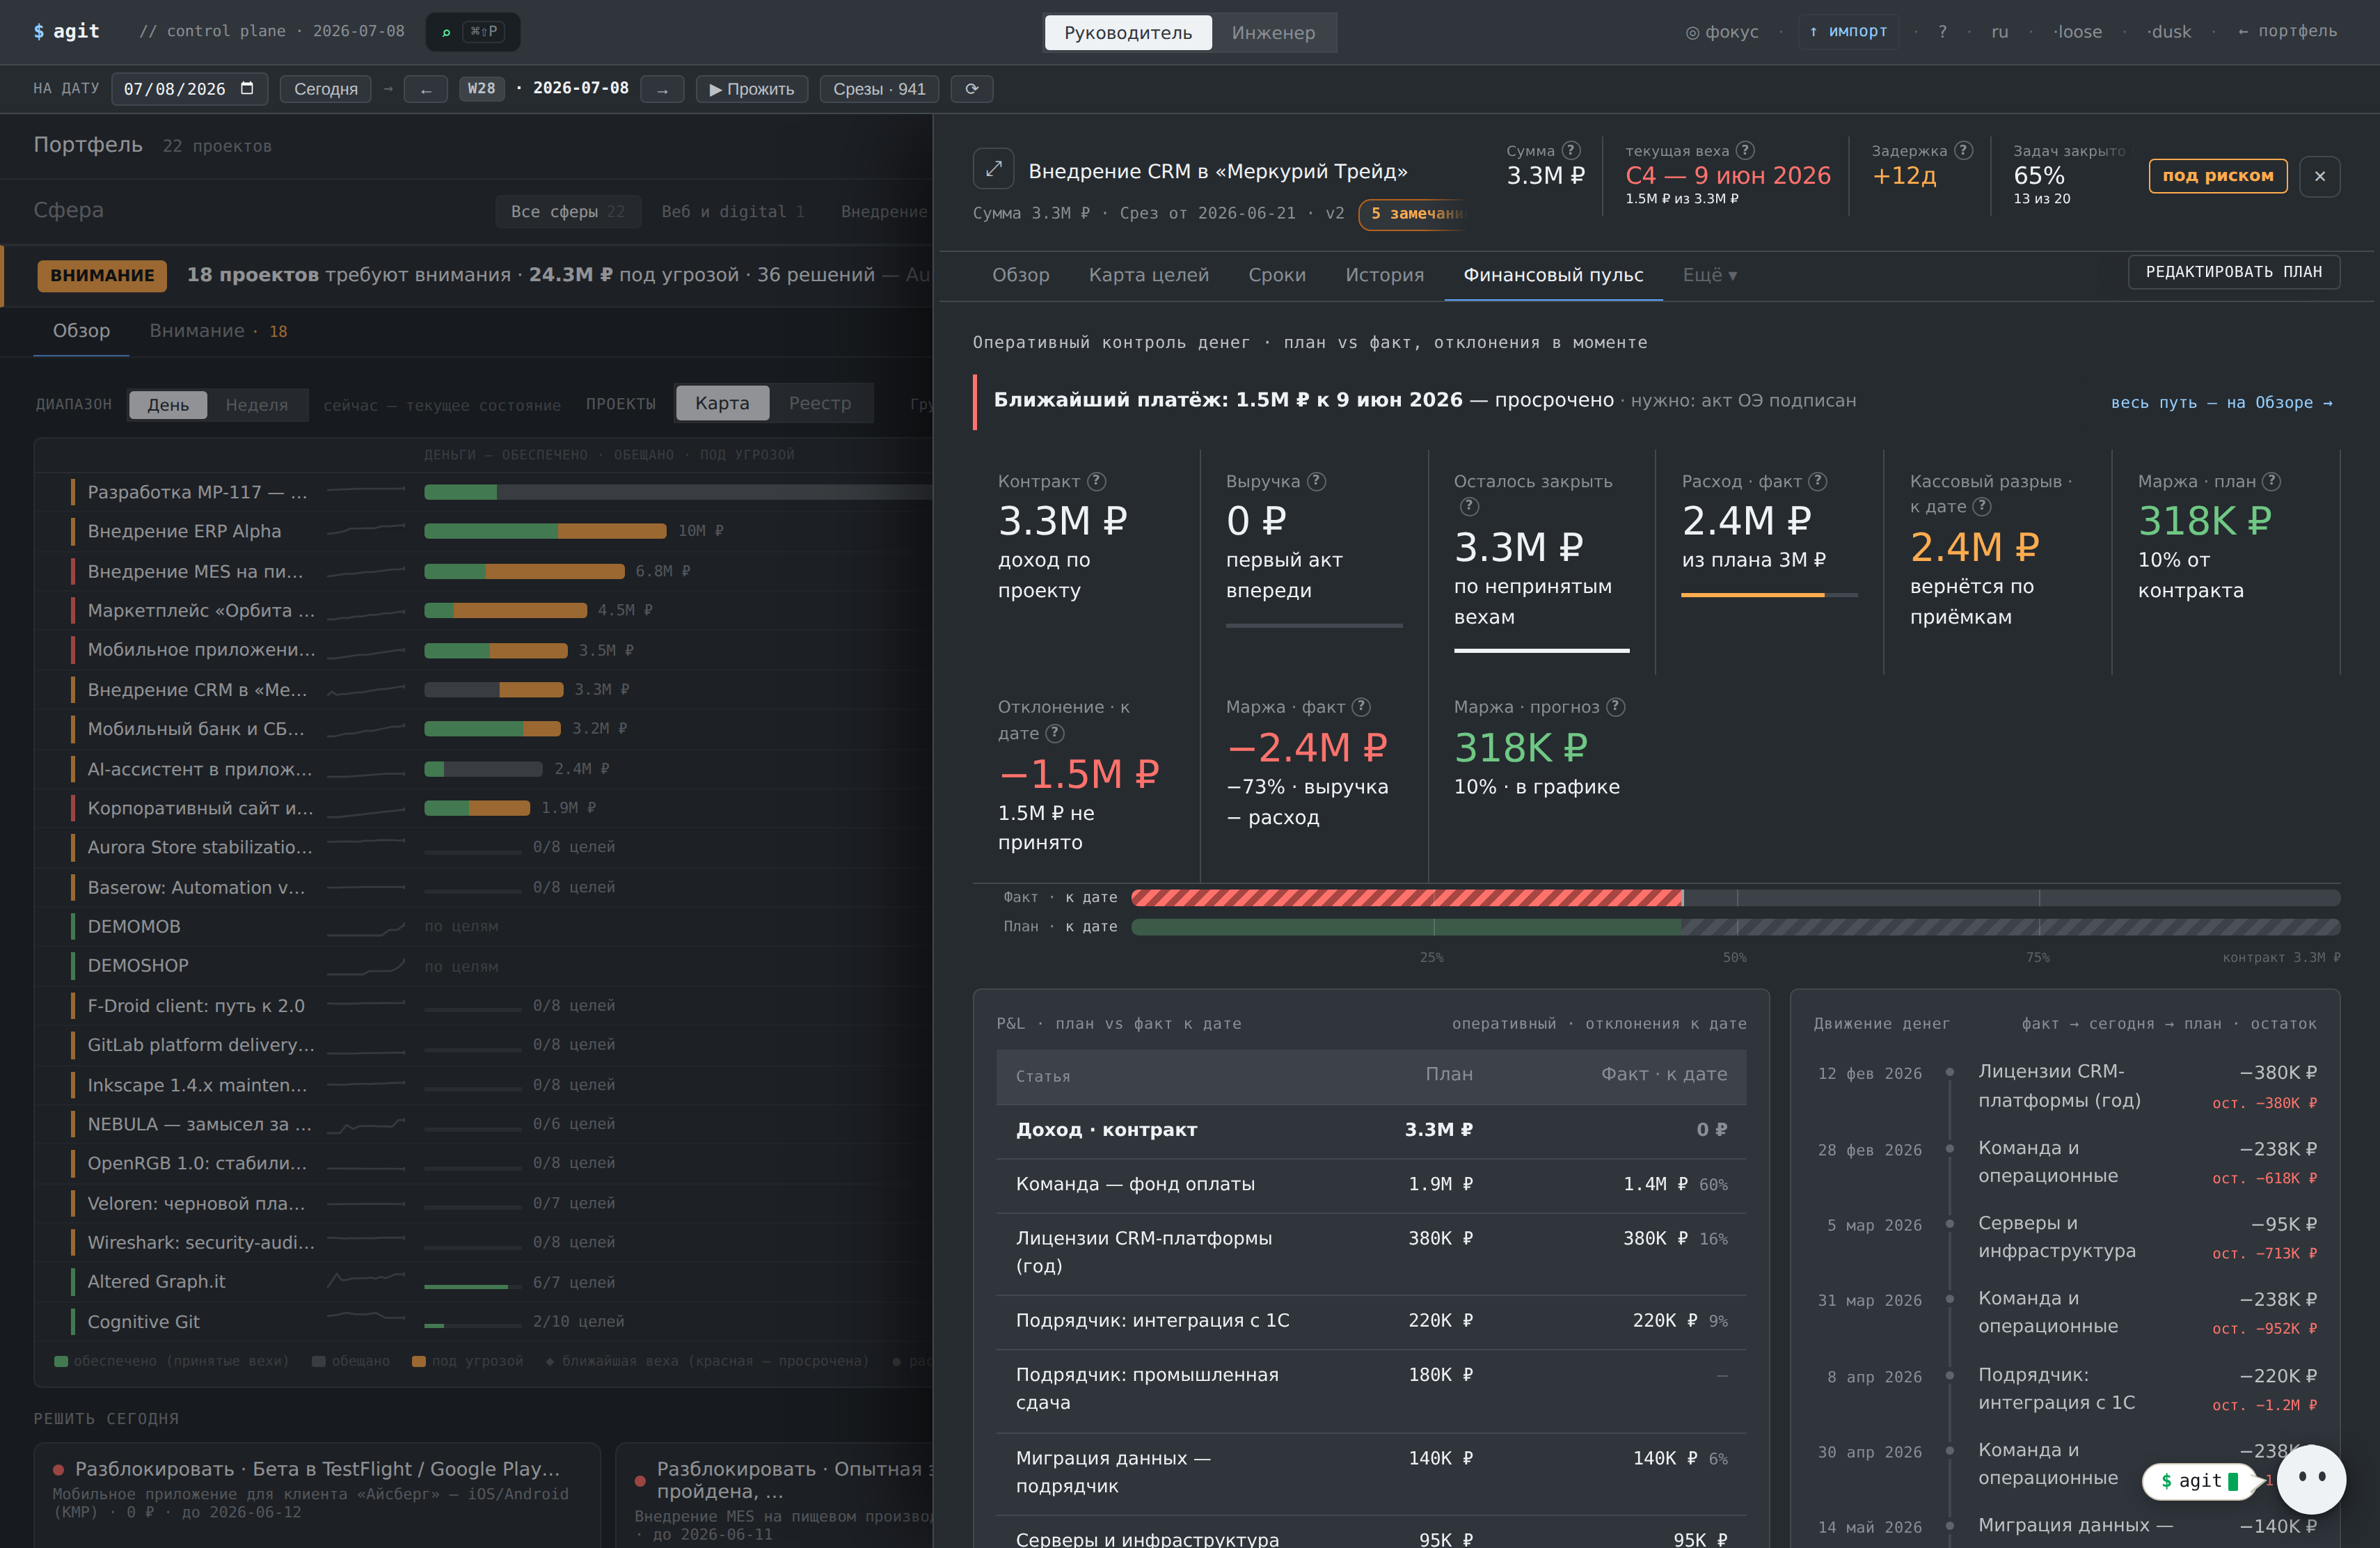Viewport: 2380px width, 1548px height.
Task: Click the date field showing 07/08/2026
Action: click(189, 88)
